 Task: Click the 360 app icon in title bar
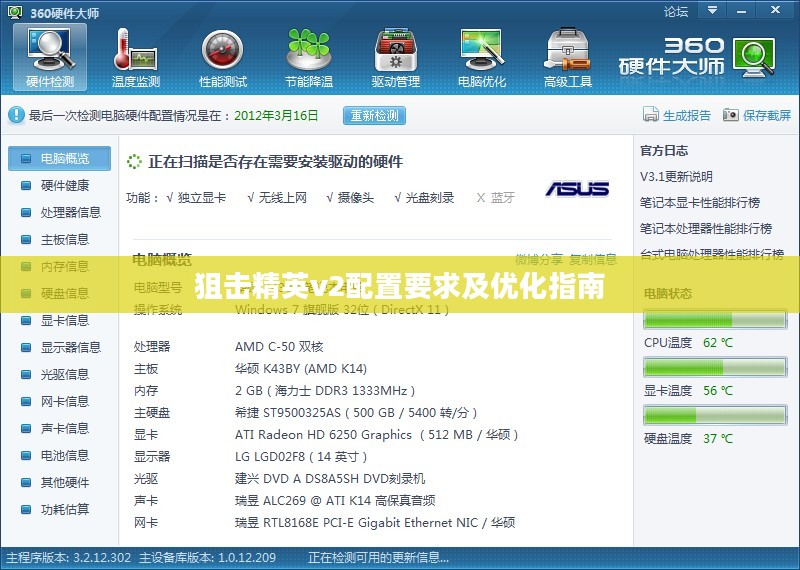tap(15, 12)
